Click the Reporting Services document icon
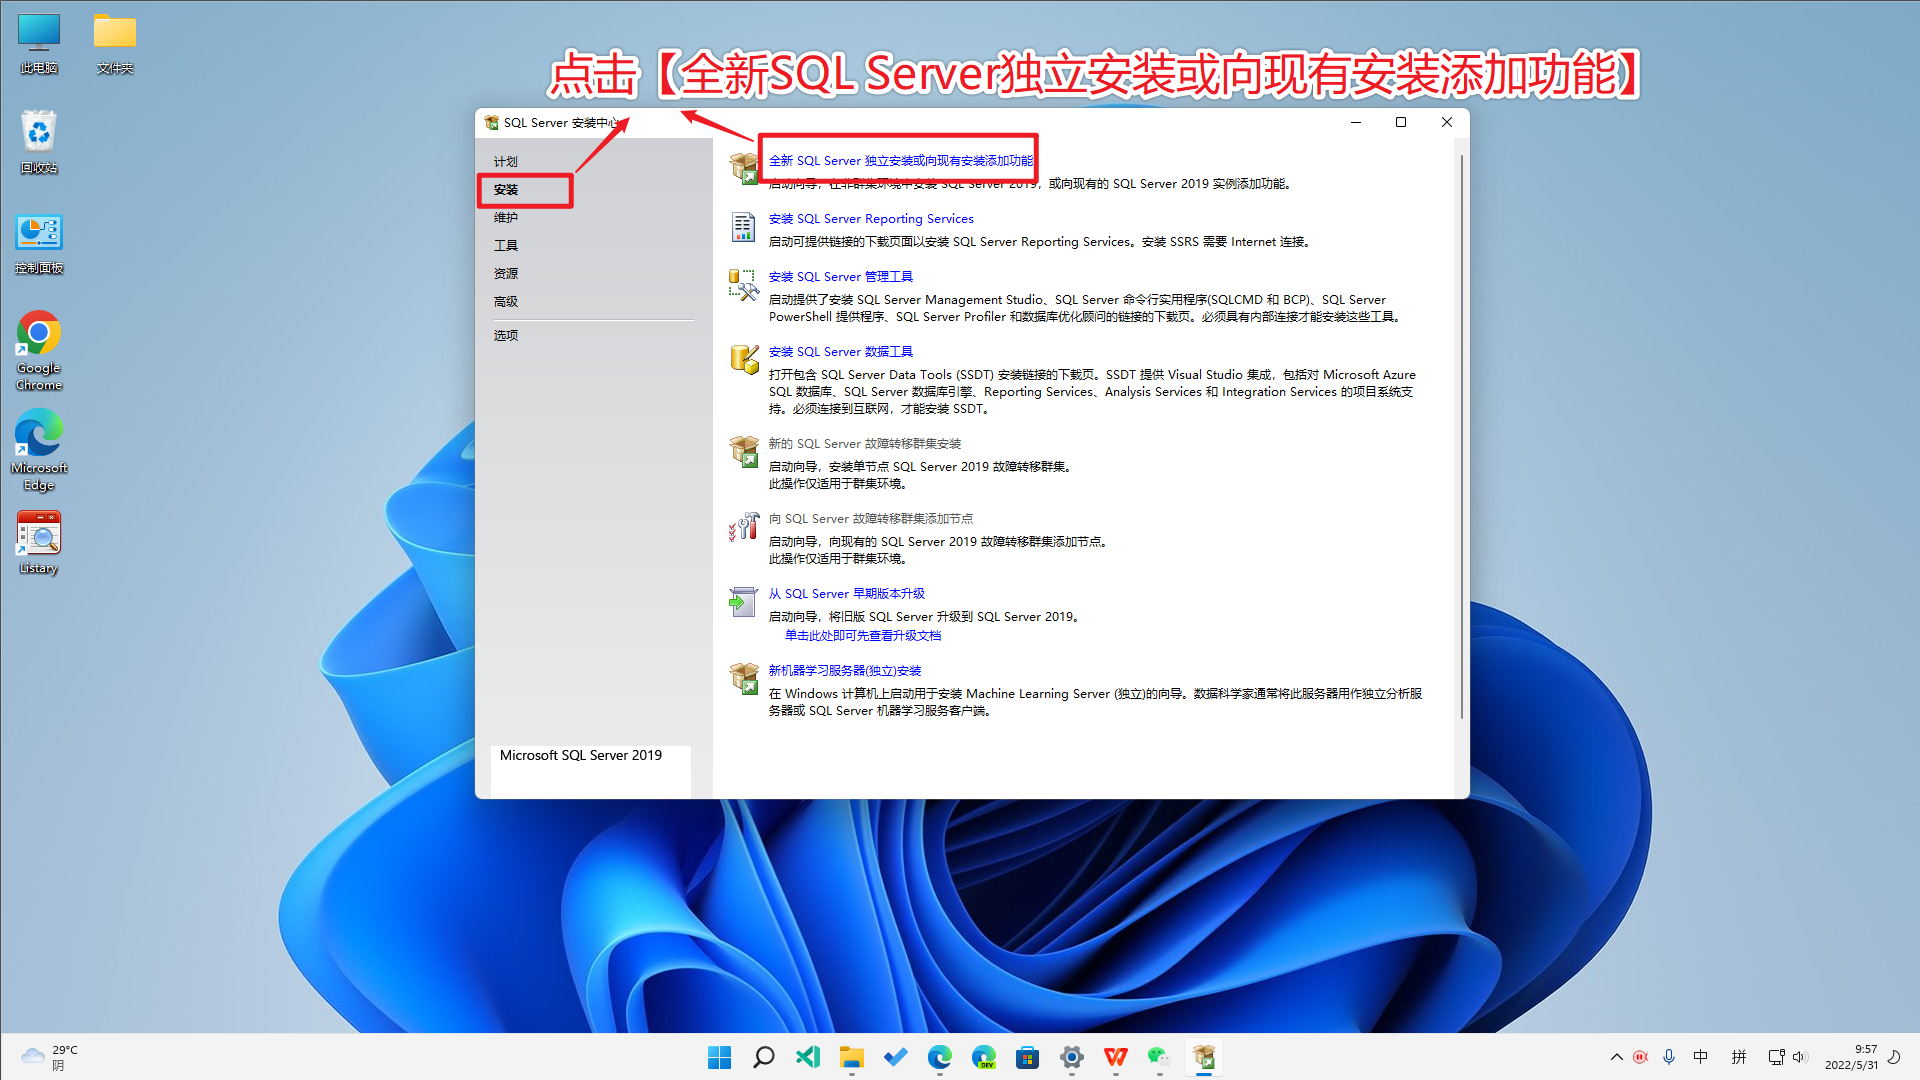This screenshot has width=1920, height=1080. [743, 227]
